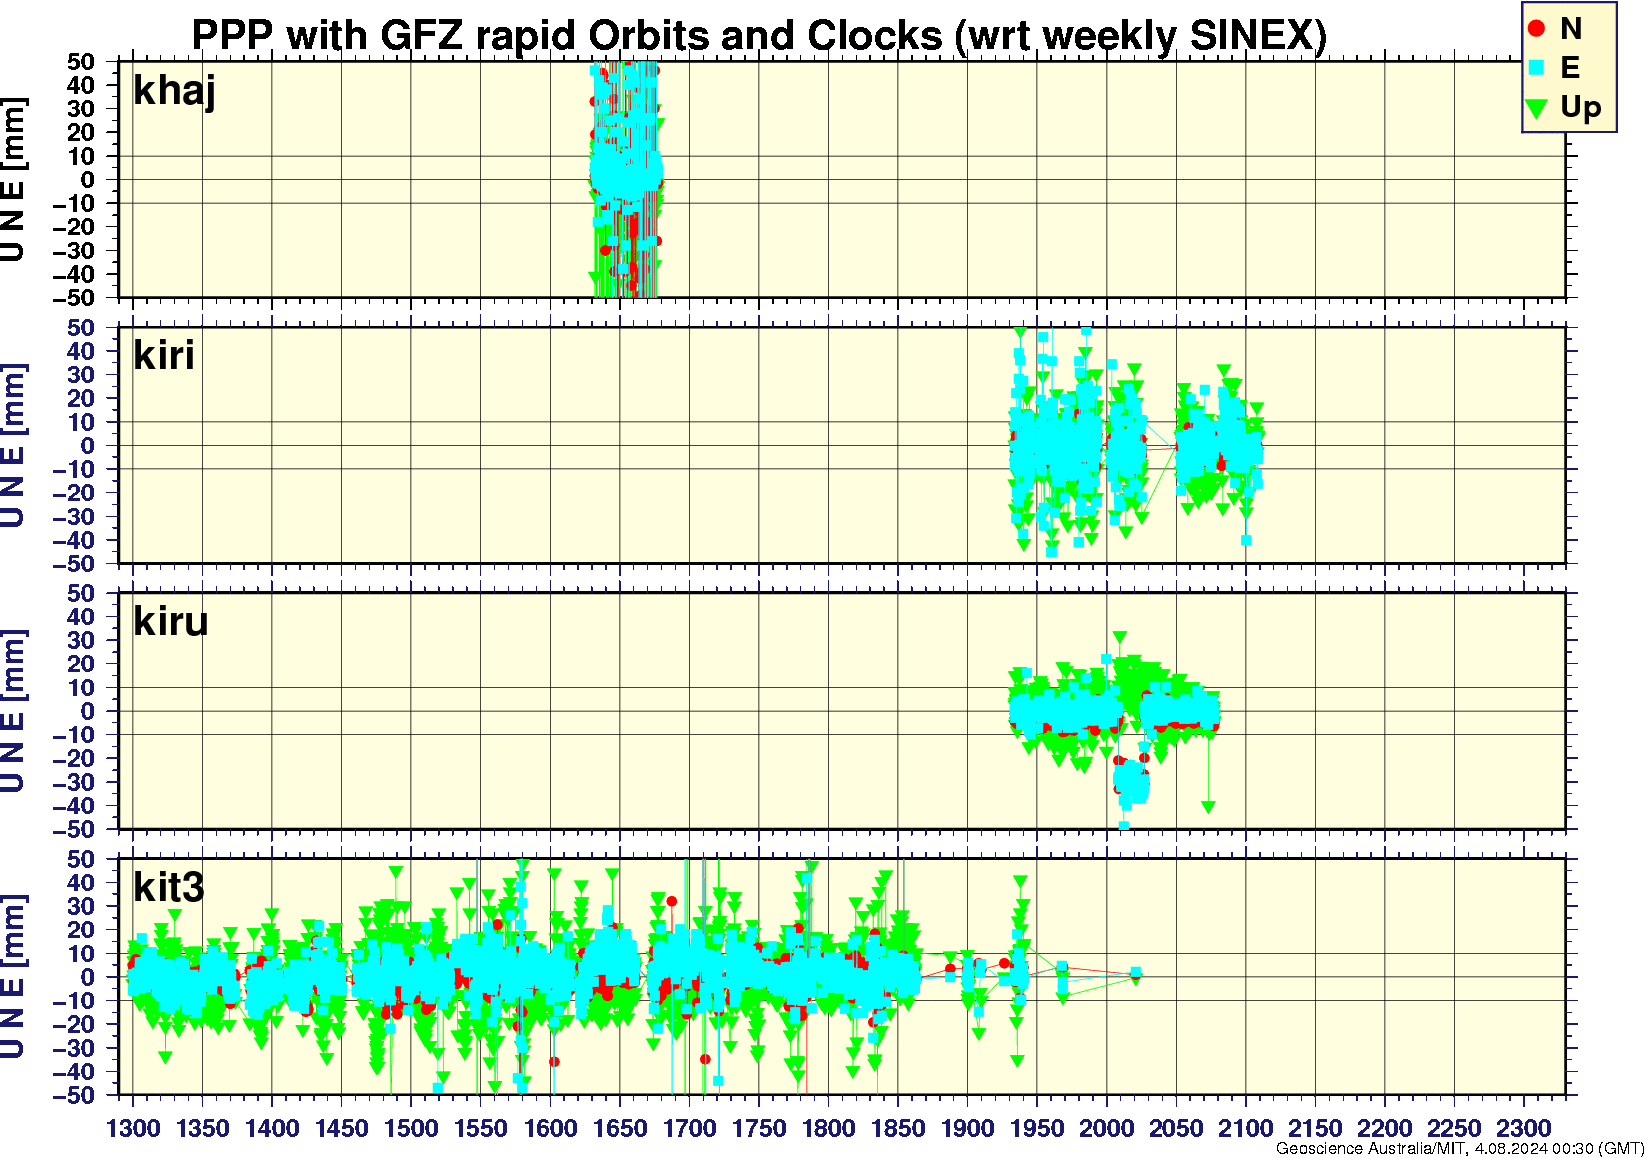Select the 'kit3' station label

[169, 887]
